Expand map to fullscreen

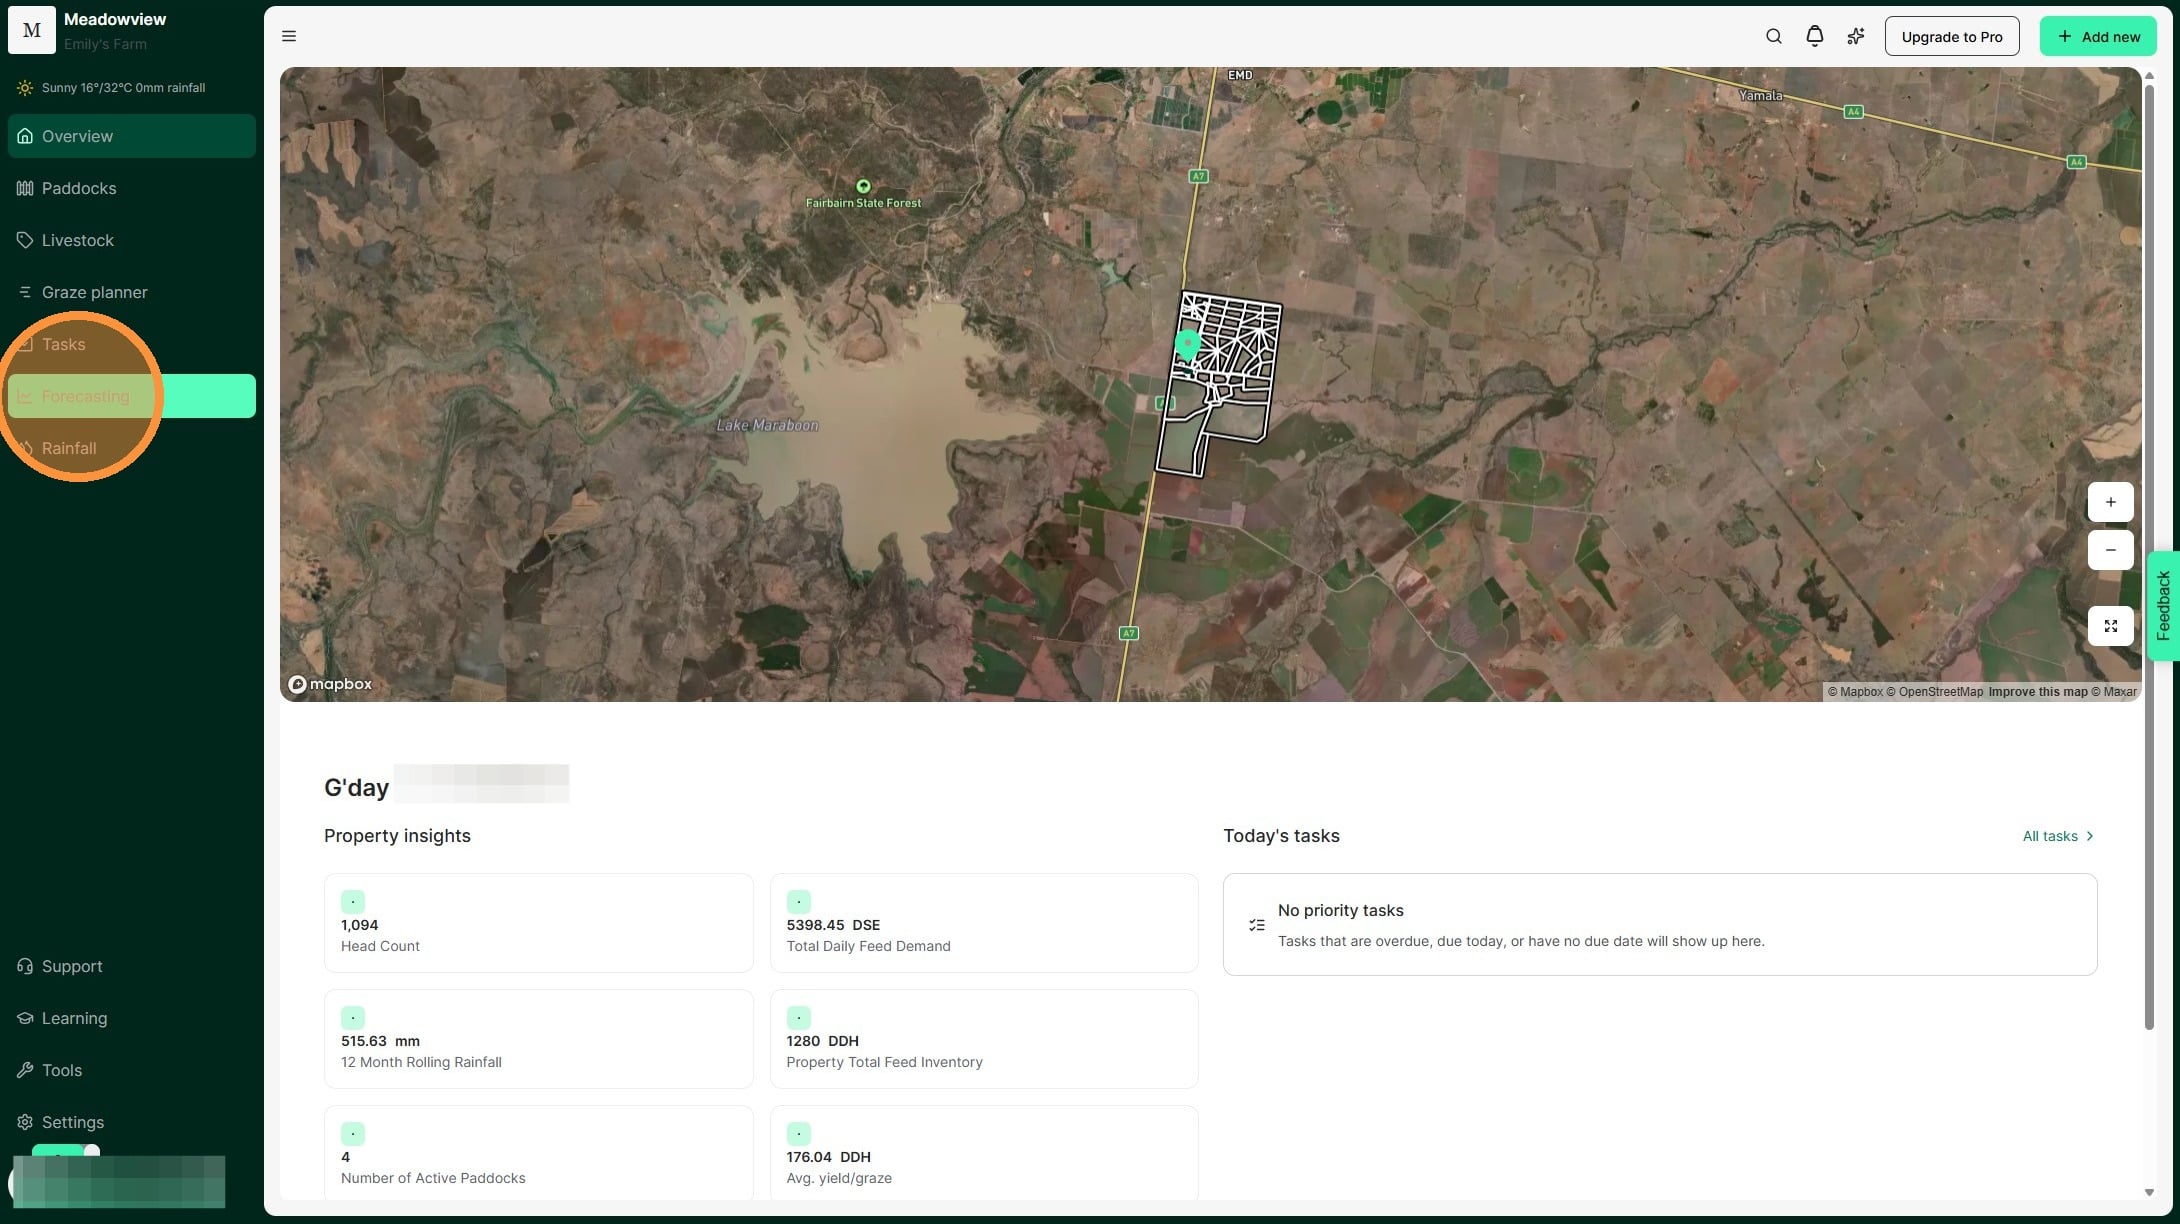(x=2110, y=626)
